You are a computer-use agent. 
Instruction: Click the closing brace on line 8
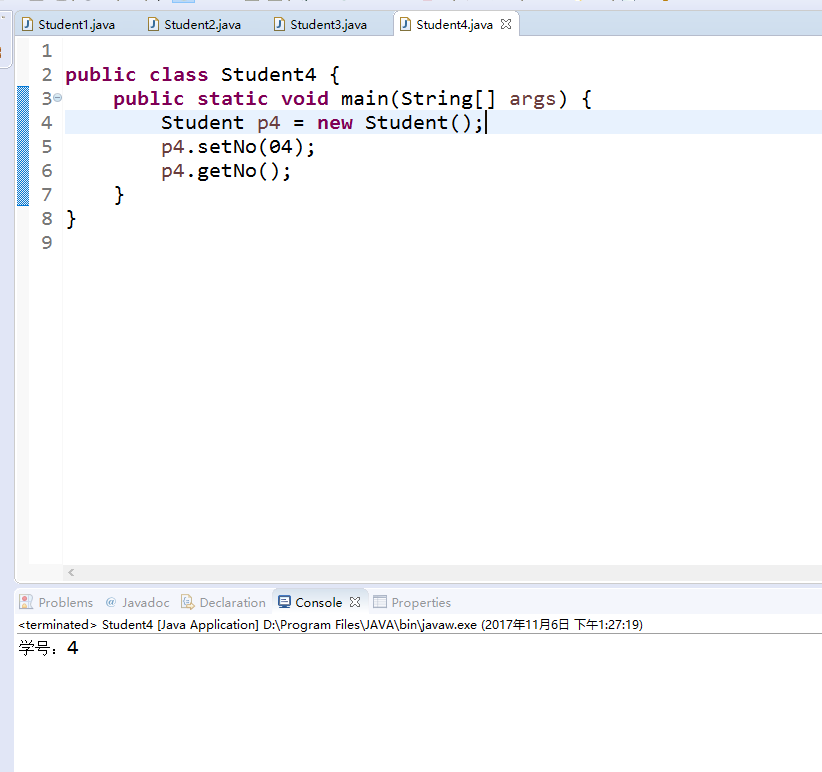coord(71,219)
